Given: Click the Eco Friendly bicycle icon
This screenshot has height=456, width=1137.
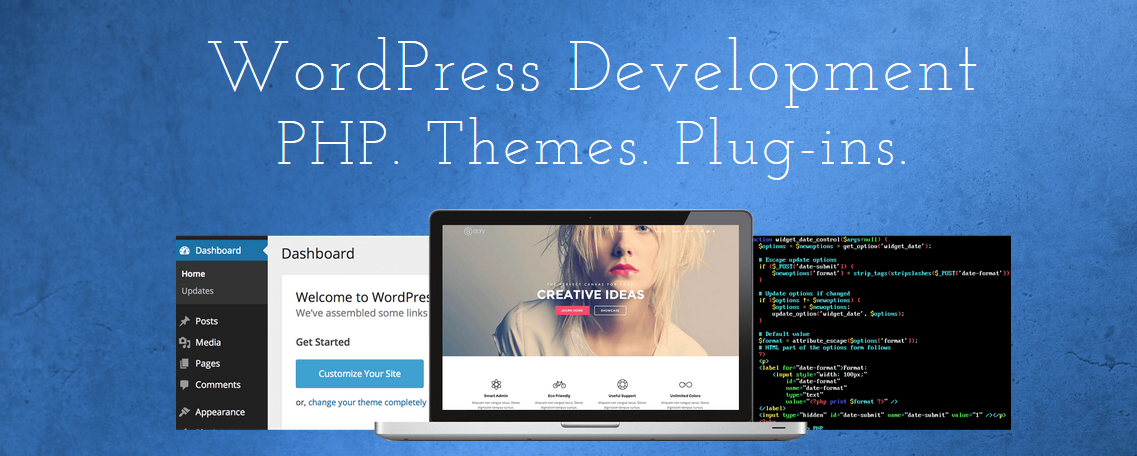Looking at the screenshot, I should click(559, 384).
